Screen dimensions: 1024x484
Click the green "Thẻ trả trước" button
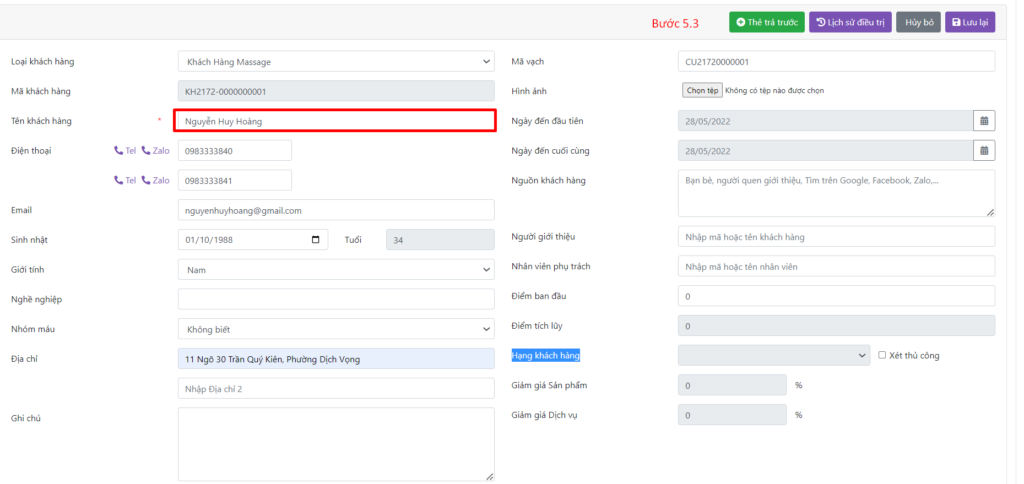pos(766,22)
